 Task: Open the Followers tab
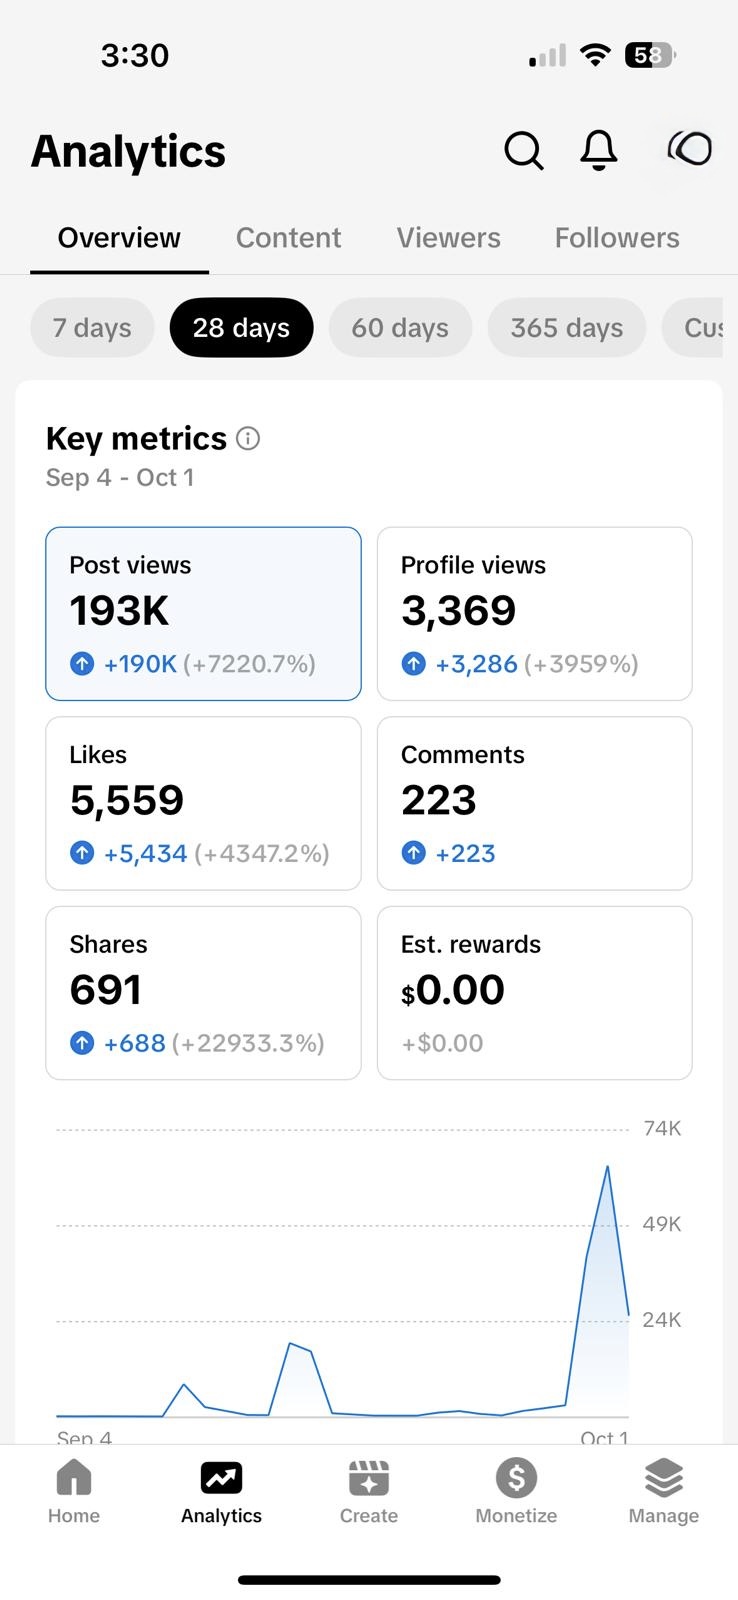[x=617, y=238]
